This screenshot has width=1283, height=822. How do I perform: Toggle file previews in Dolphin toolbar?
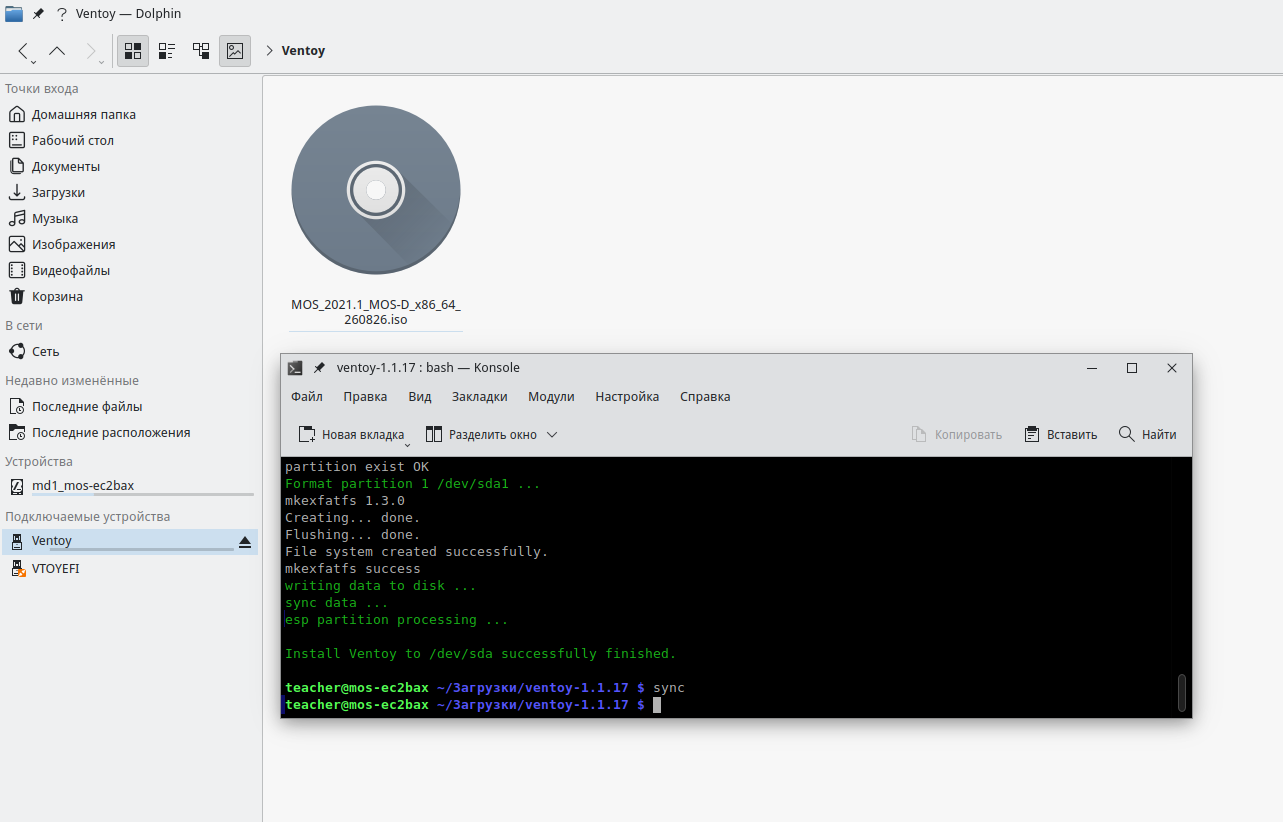(x=235, y=50)
